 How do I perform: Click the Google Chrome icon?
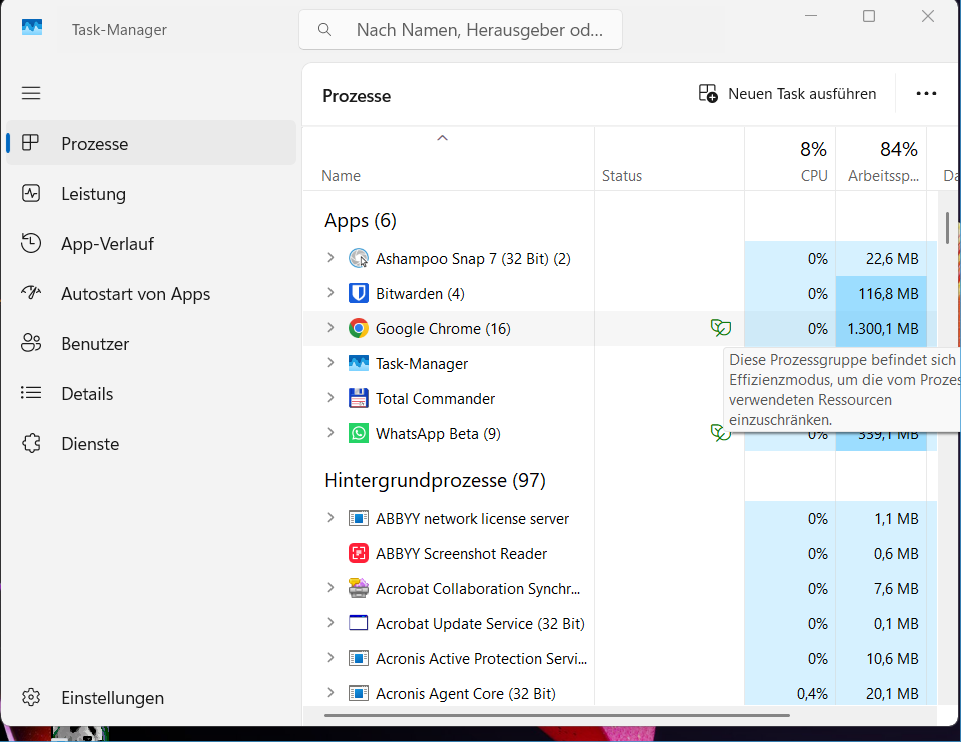click(x=359, y=328)
